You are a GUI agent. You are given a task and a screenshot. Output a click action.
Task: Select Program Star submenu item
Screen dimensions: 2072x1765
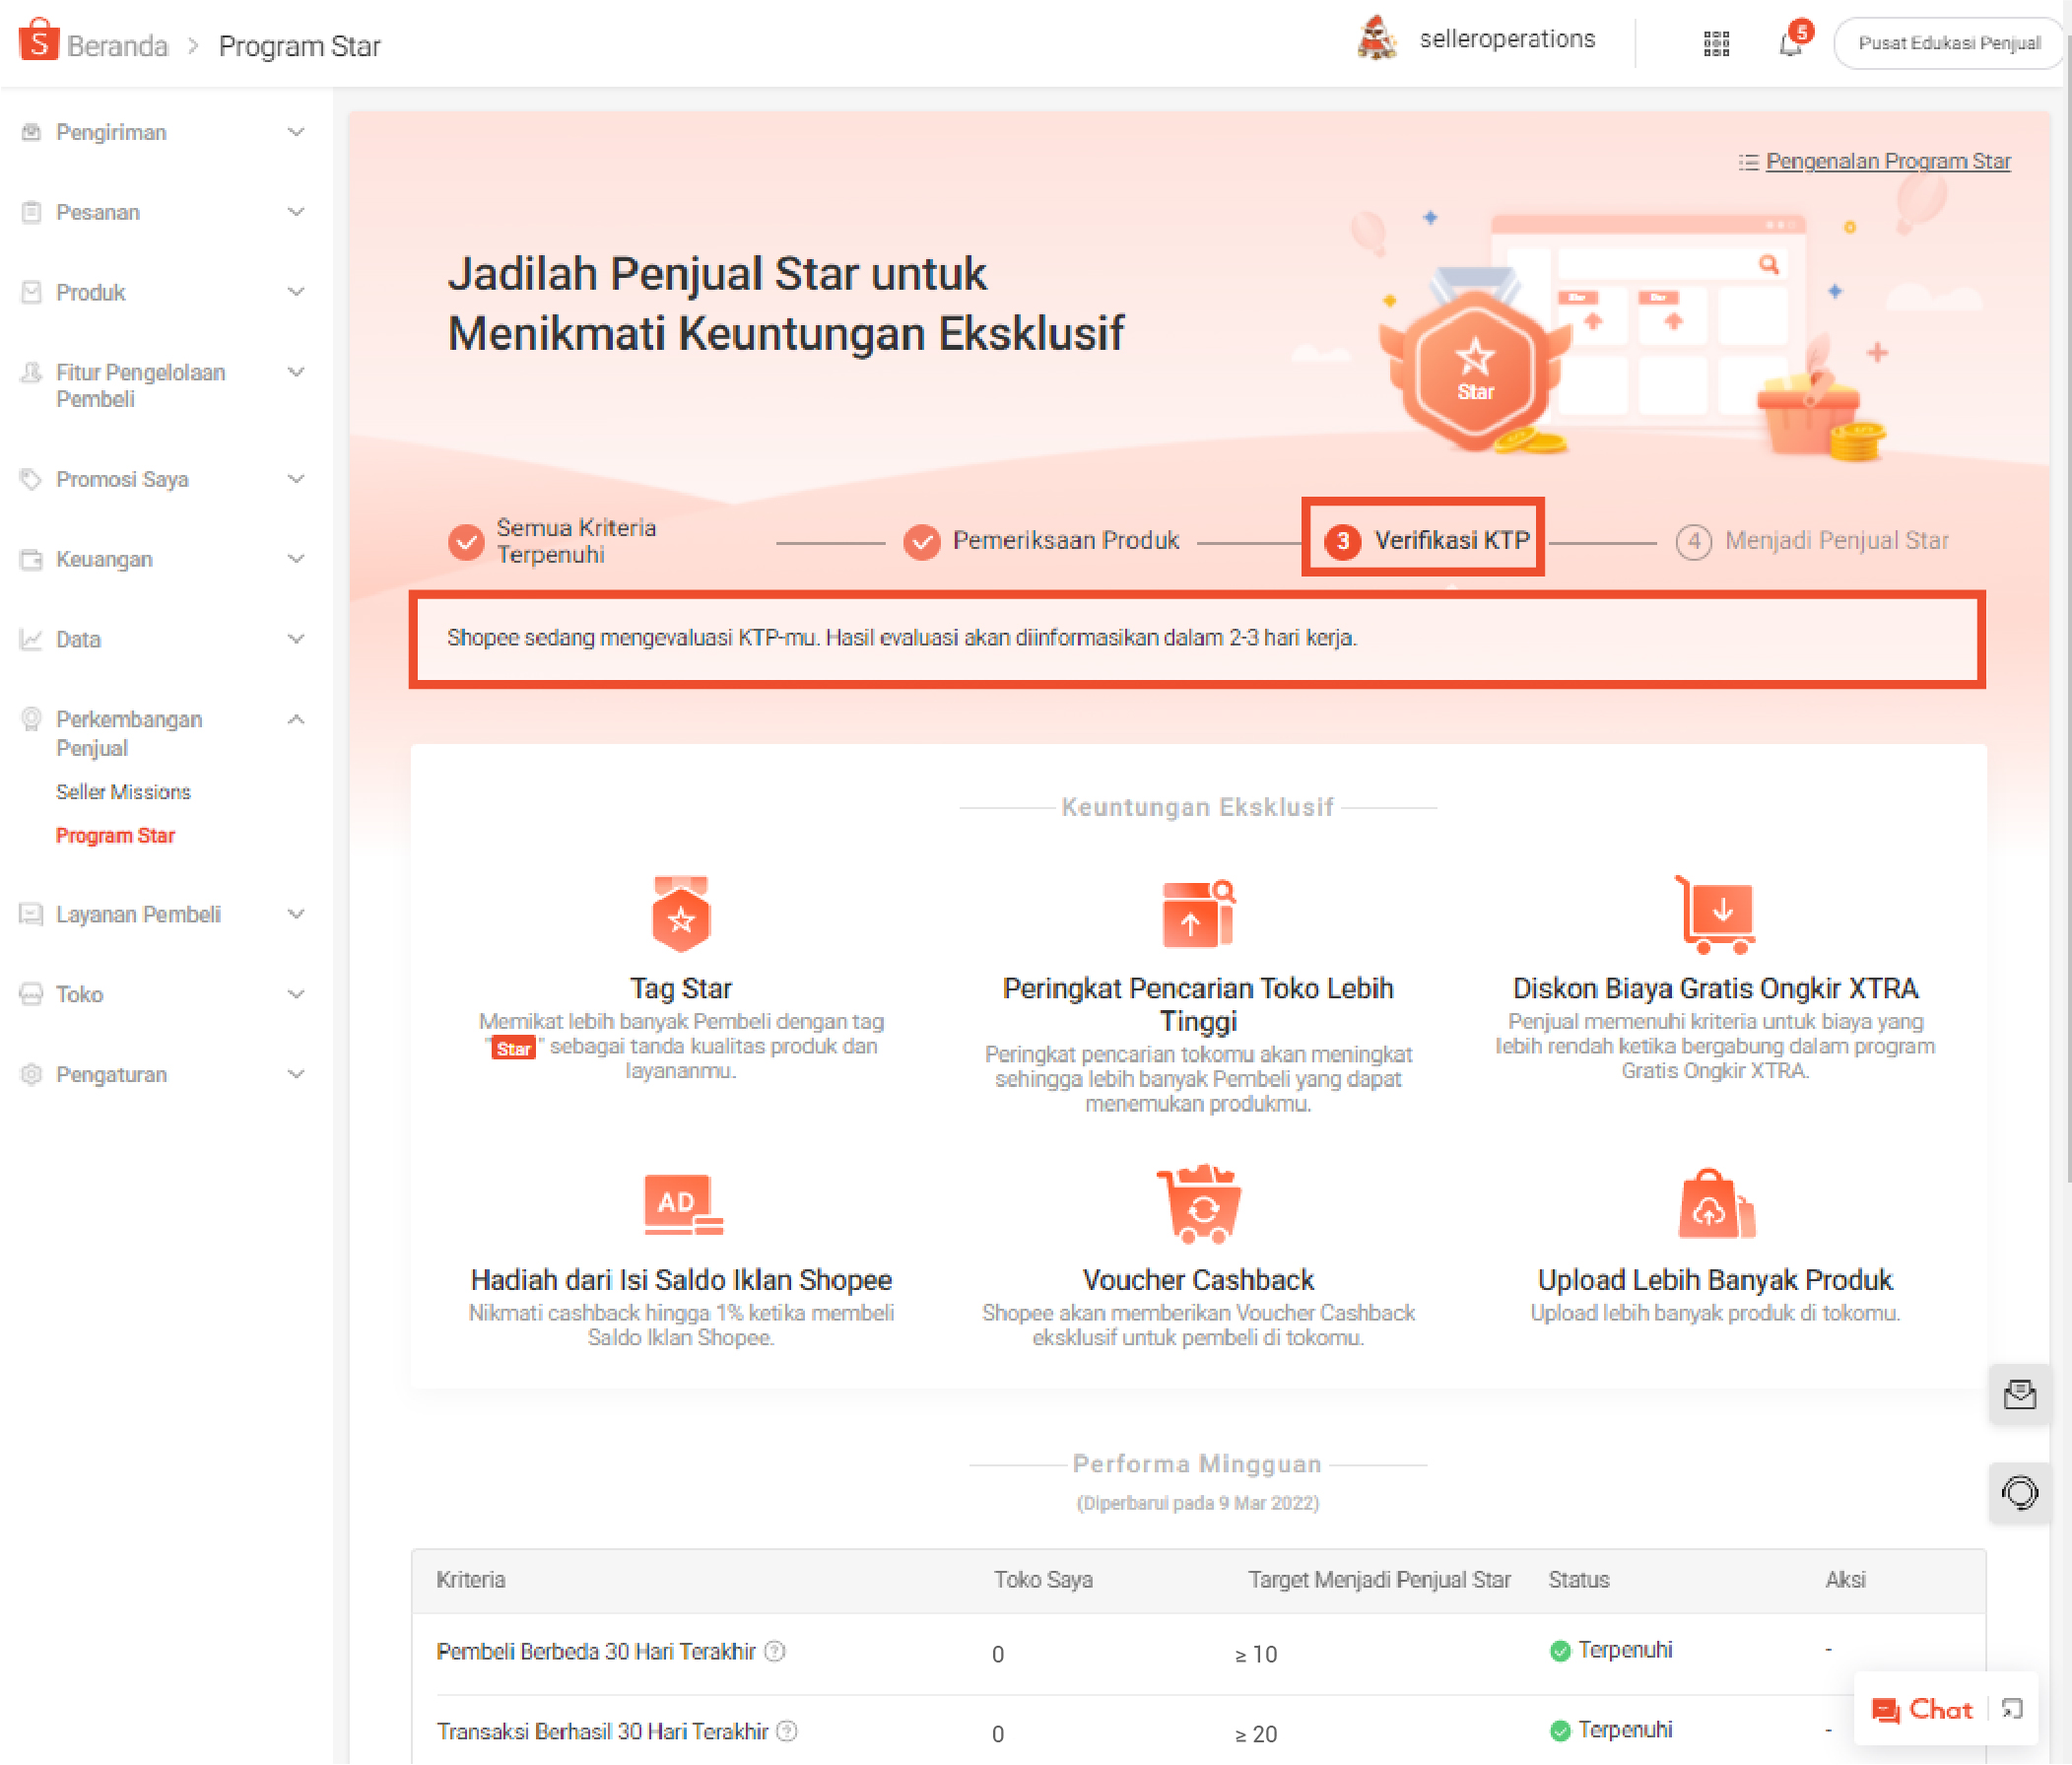point(115,836)
